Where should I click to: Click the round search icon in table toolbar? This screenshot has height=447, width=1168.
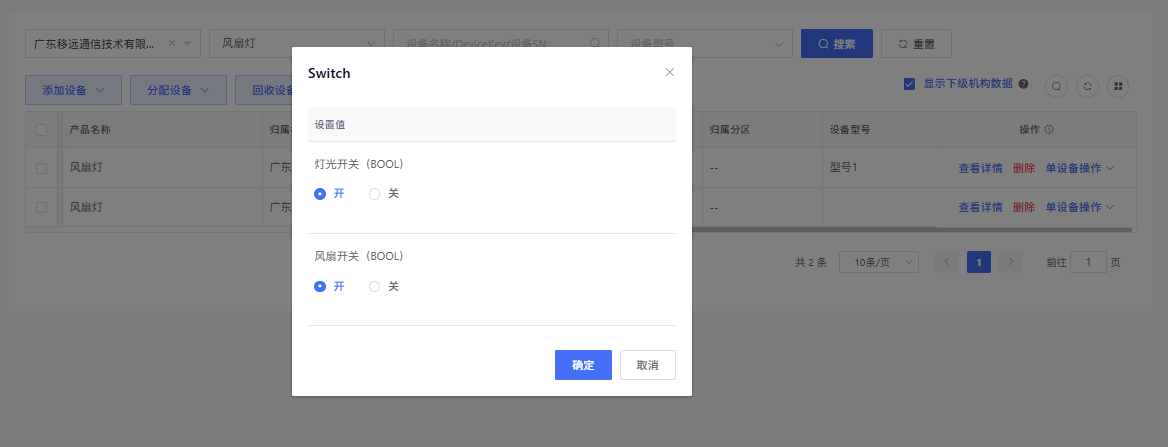1056,87
